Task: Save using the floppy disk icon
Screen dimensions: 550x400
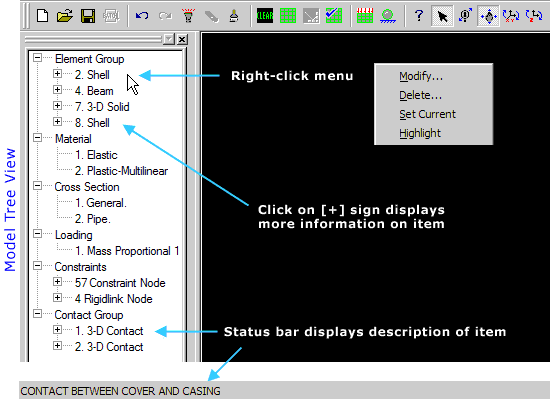Action: tap(88, 16)
